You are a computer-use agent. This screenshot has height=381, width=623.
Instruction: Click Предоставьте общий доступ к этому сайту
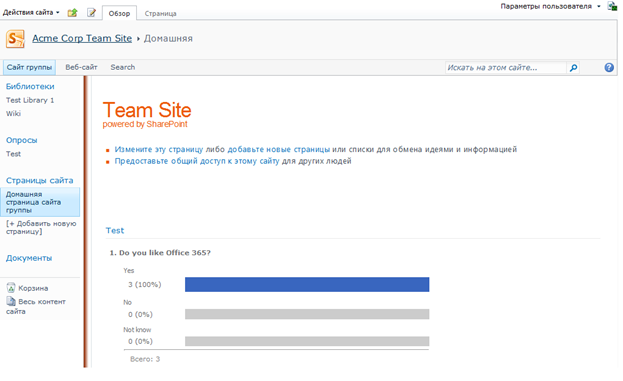point(197,161)
